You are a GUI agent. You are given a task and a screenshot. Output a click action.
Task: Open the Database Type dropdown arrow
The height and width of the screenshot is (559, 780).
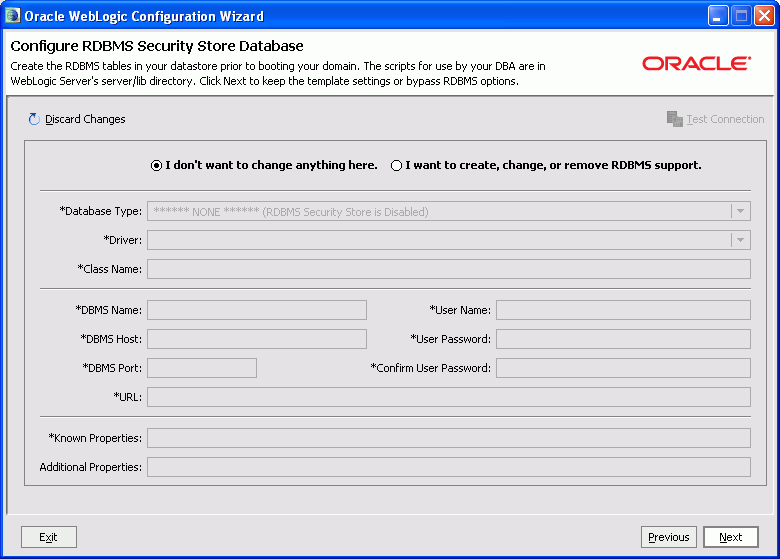[x=740, y=211]
